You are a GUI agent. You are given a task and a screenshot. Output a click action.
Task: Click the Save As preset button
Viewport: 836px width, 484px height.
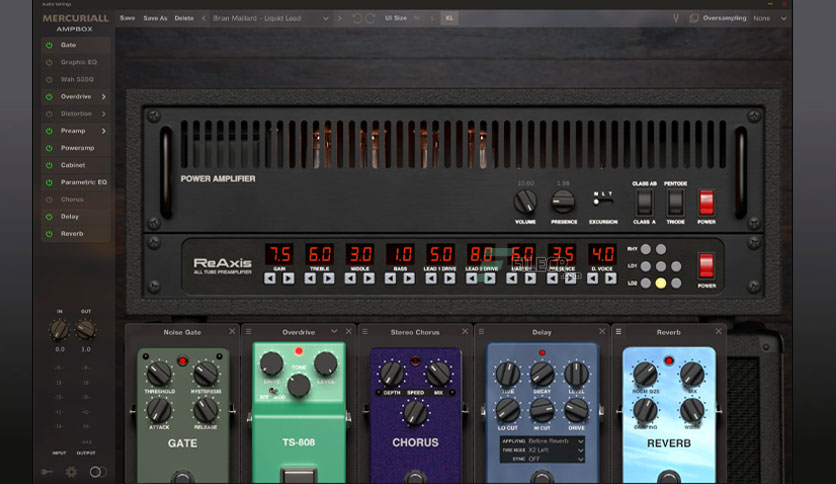pos(155,18)
